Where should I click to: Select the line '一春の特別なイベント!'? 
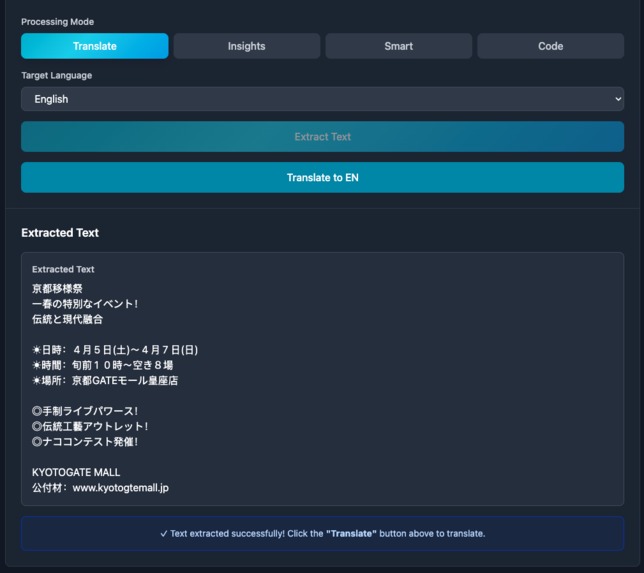pos(85,304)
